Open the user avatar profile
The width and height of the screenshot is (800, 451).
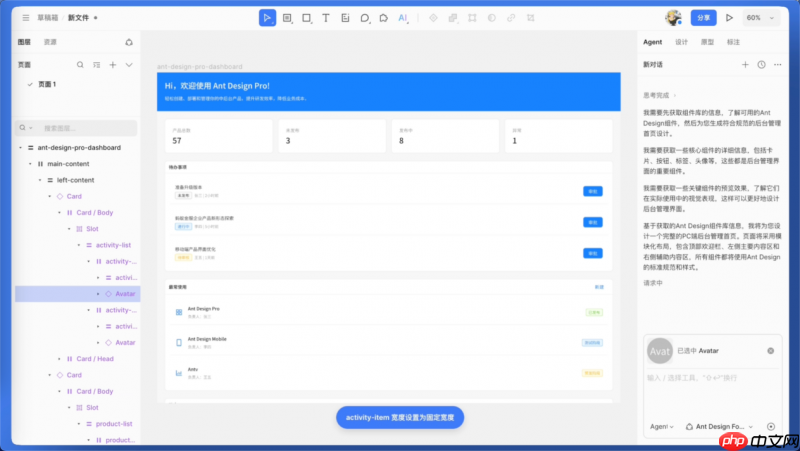point(673,17)
